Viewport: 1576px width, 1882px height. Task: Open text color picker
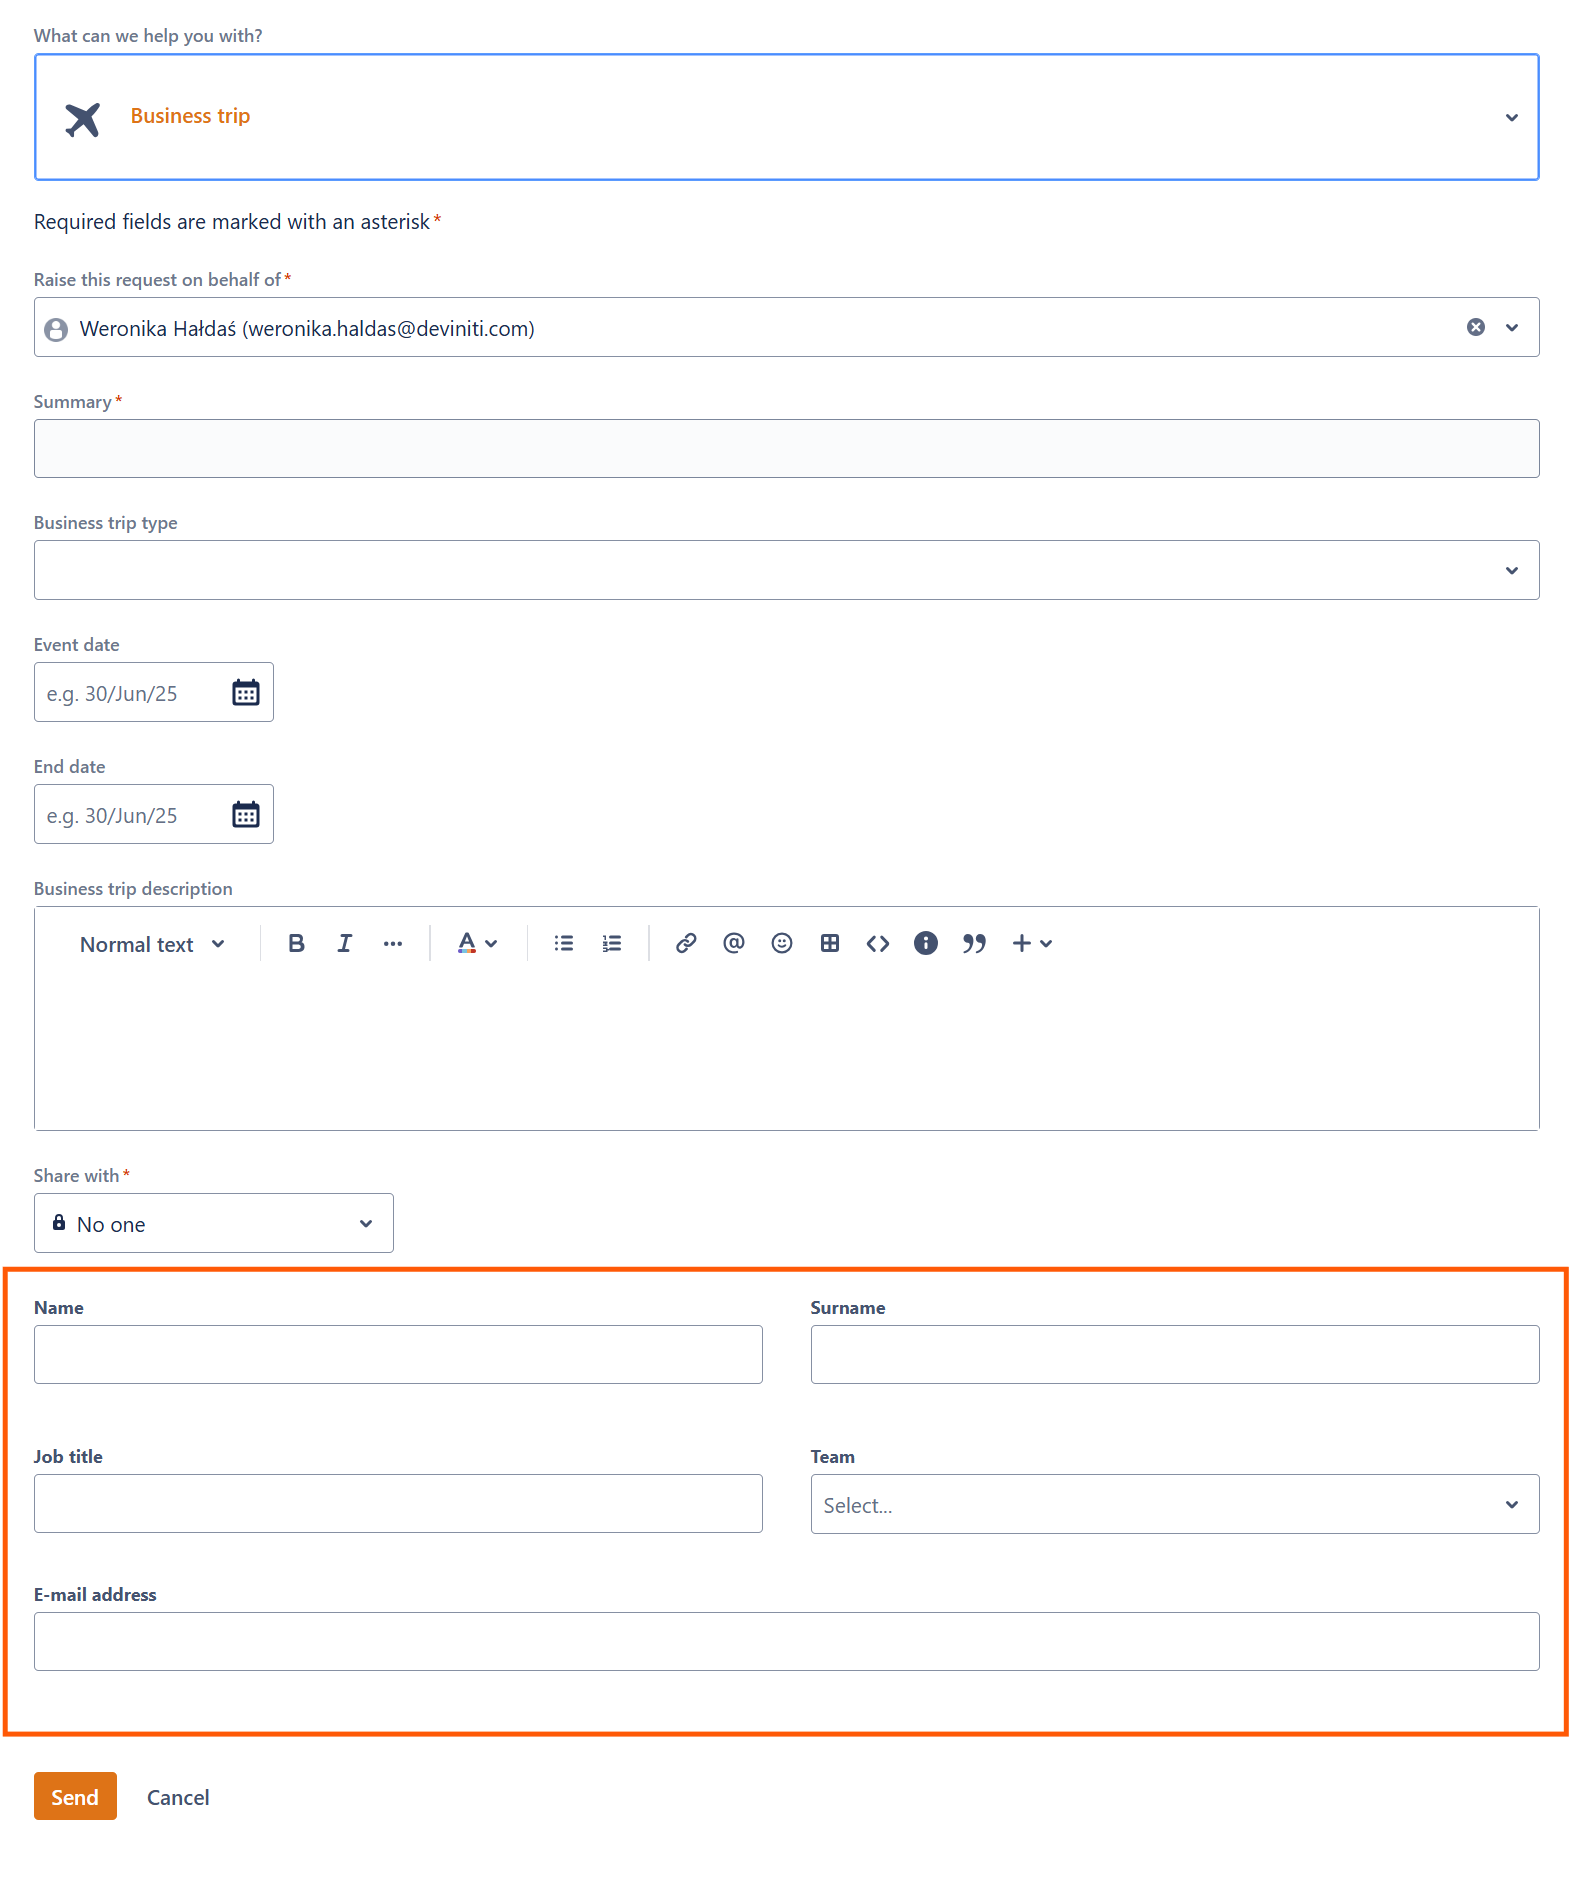(x=477, y=943)
